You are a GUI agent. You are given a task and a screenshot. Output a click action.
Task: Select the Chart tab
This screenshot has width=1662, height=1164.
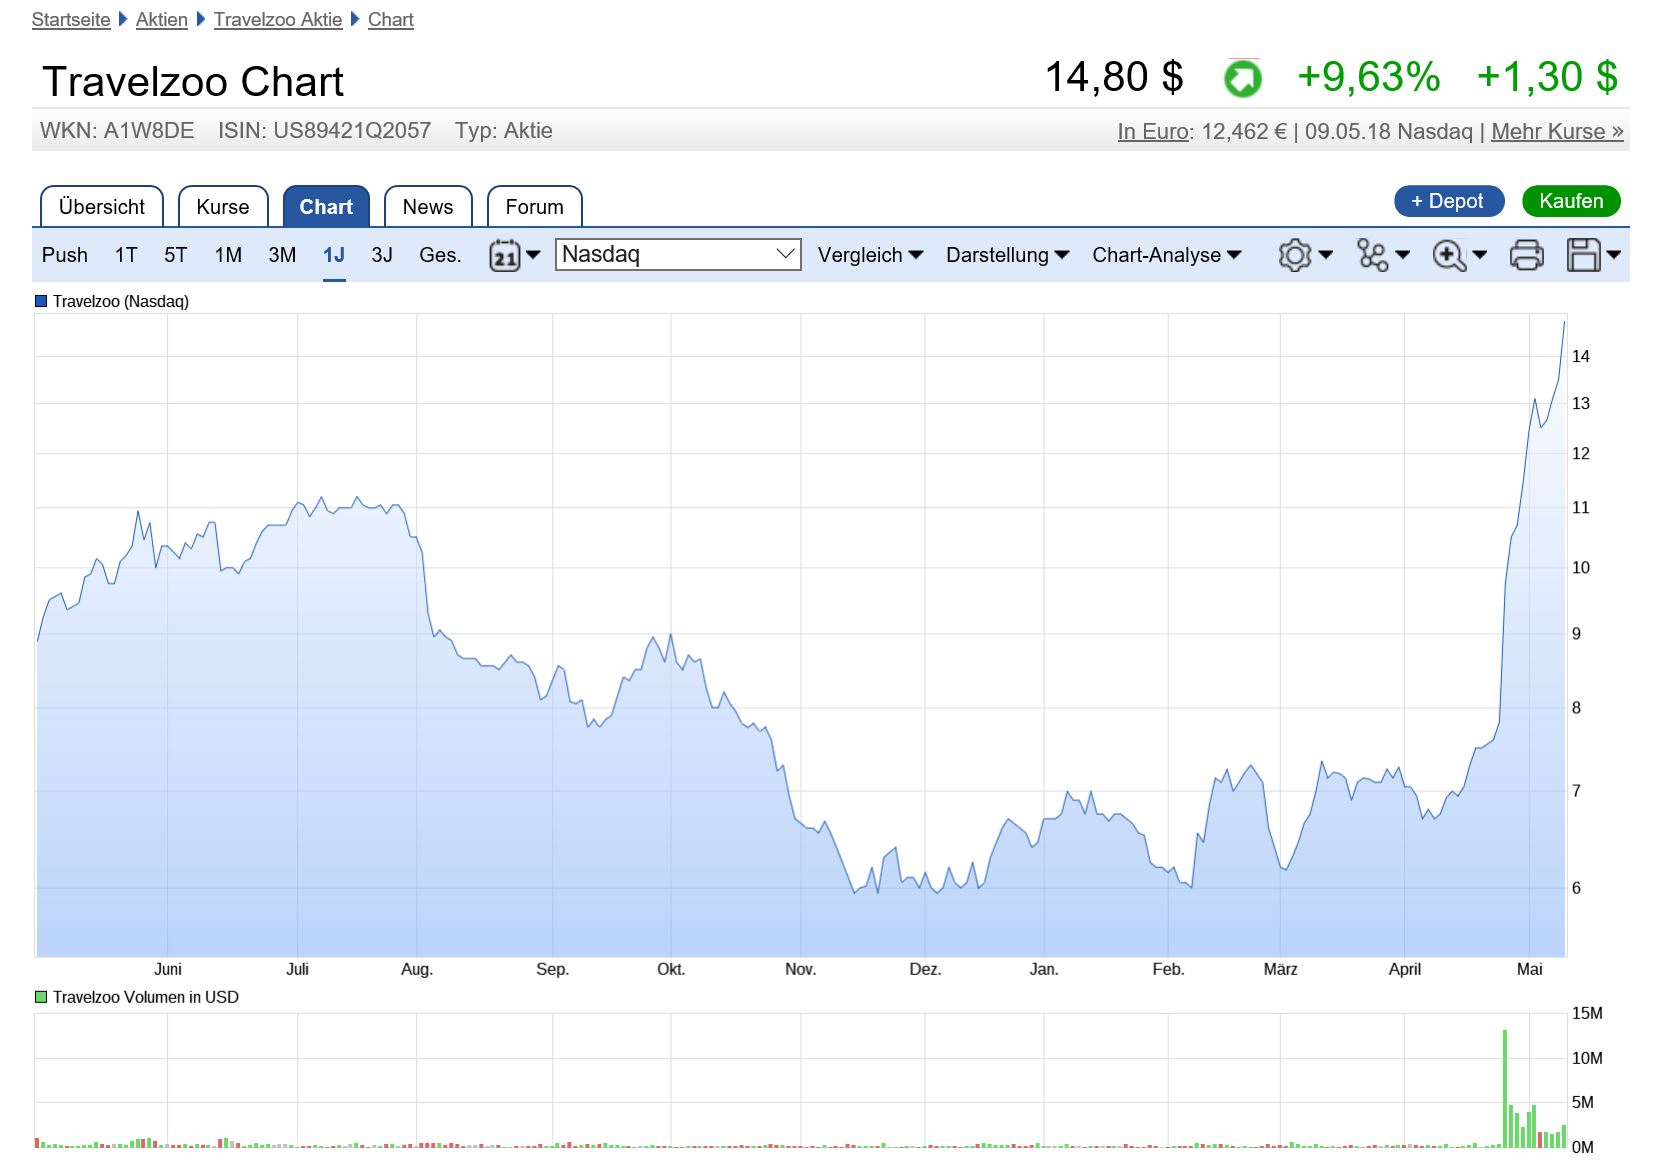pyautogui.click(x=326, y=207)
